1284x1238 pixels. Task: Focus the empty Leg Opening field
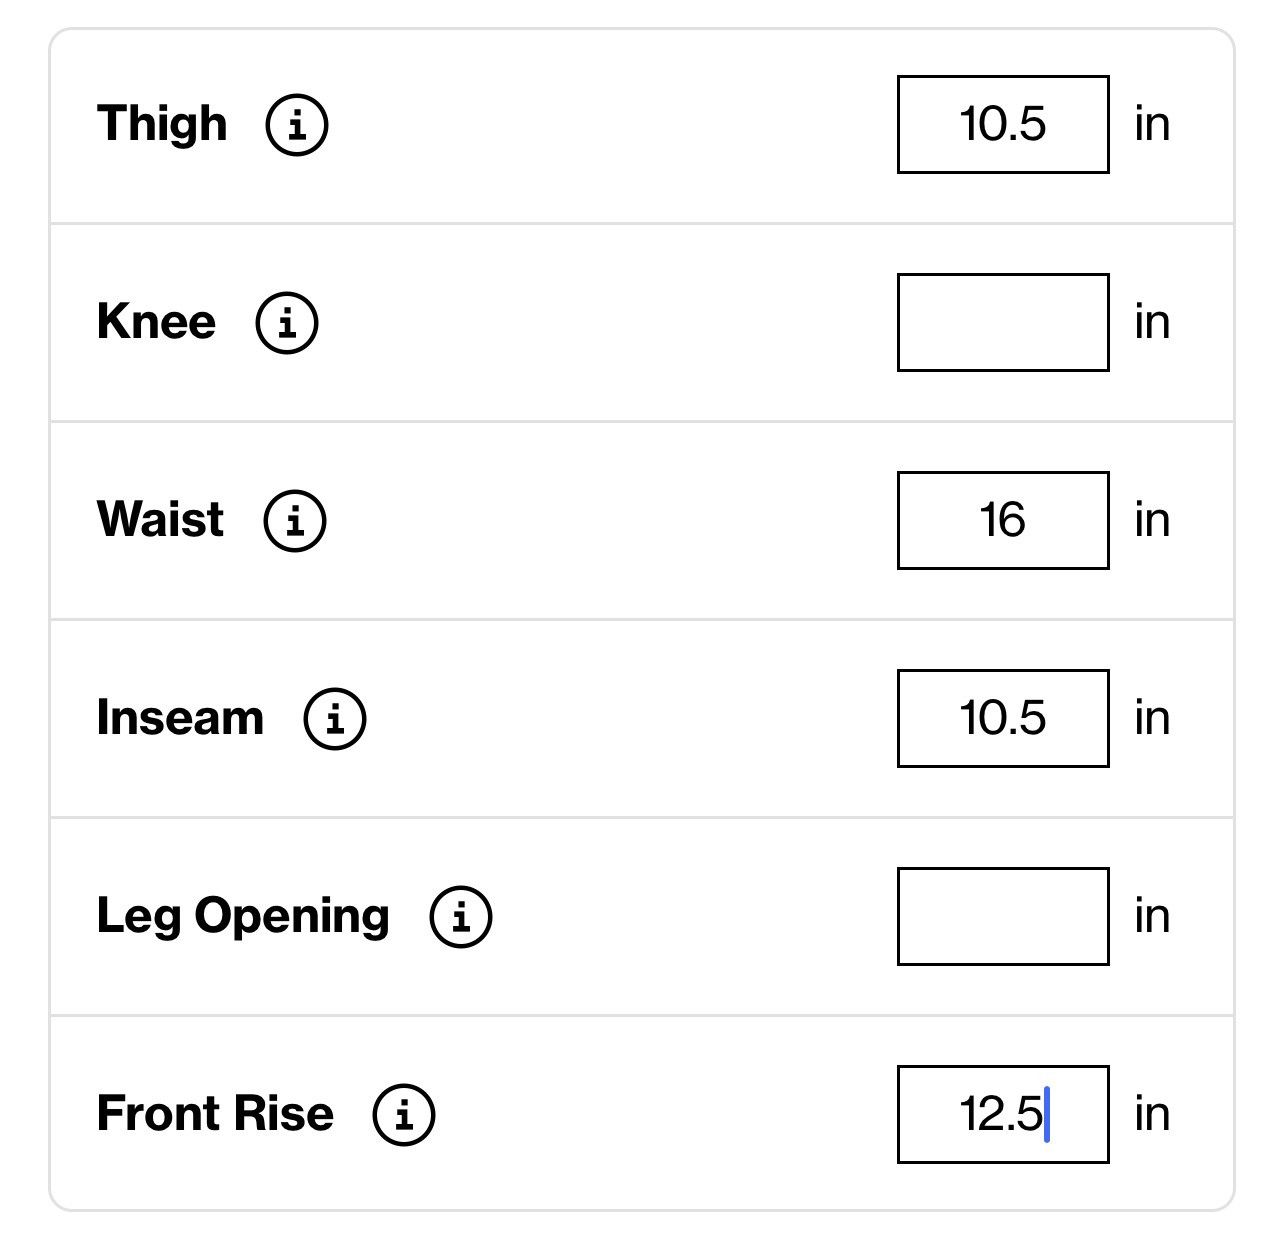pyautogui.click(x=1003, y=916)
